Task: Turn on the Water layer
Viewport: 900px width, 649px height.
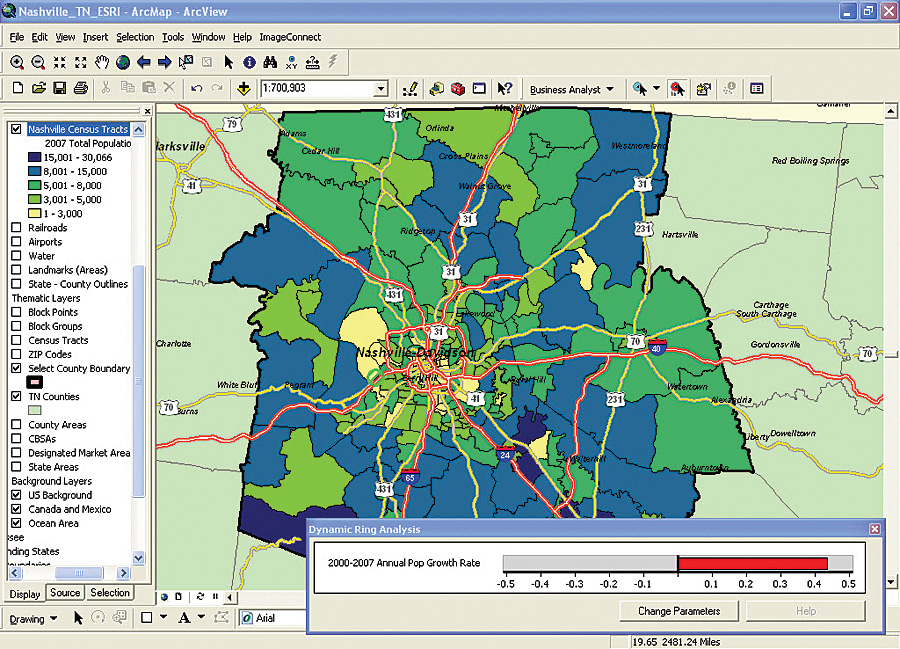Action: tap(16, 256)
